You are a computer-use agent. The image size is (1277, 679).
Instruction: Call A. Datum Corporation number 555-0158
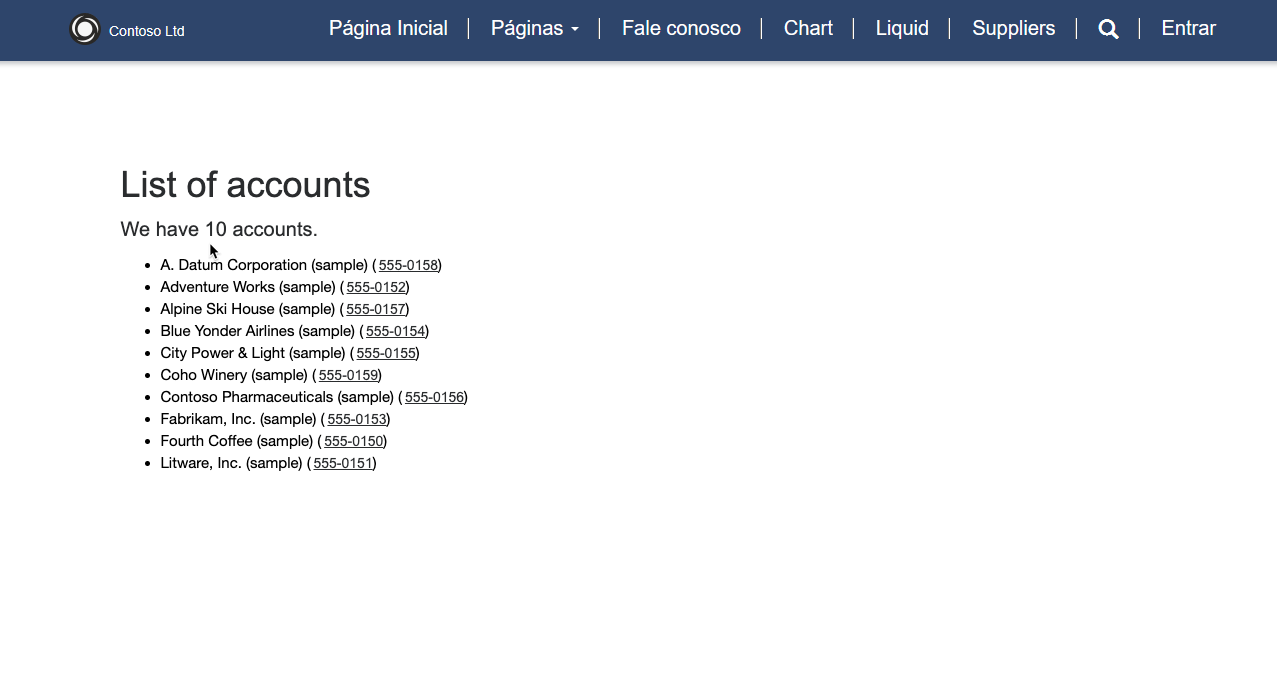click(408, 265)
